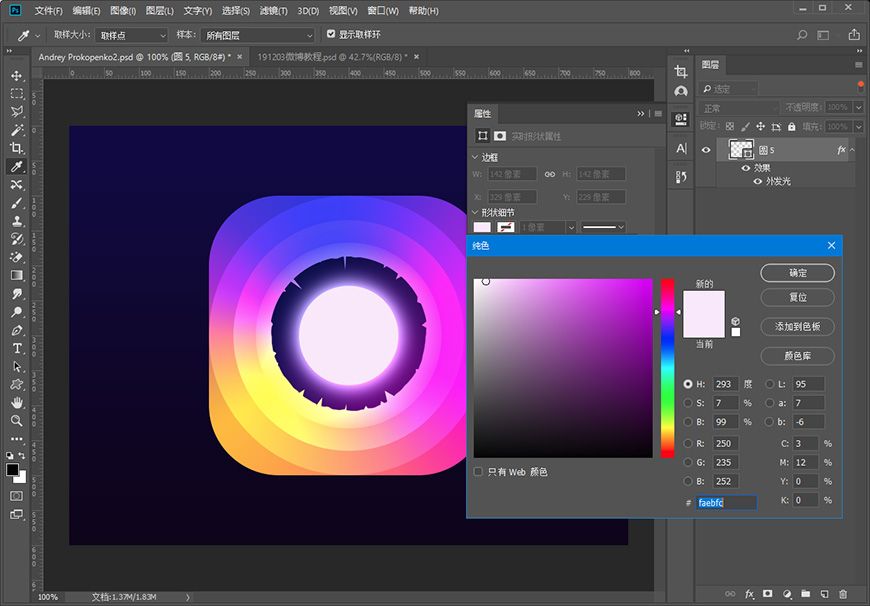Image resolution: width=870 pixels, height=606 pixels.
Task: Toggle the 显示取样环 checkbox
Action: [331, 34]
